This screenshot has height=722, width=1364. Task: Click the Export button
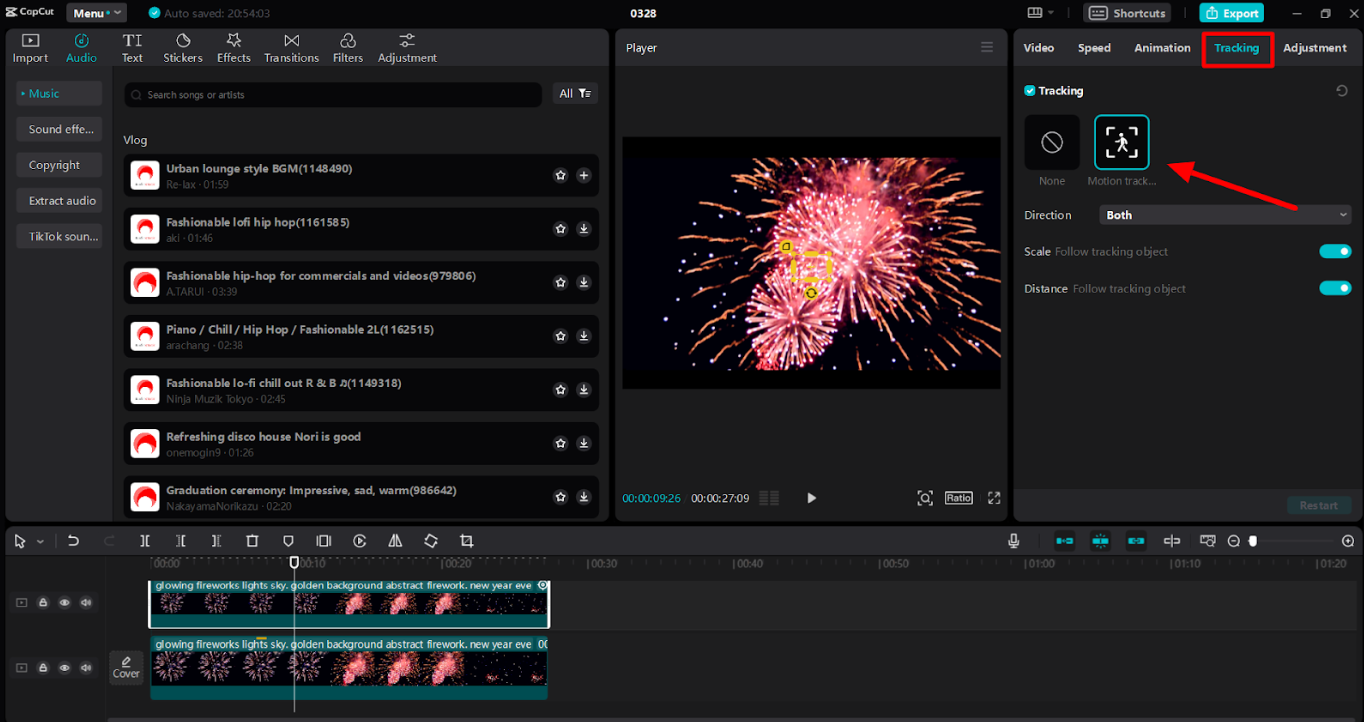click(x=1231, y=13)
